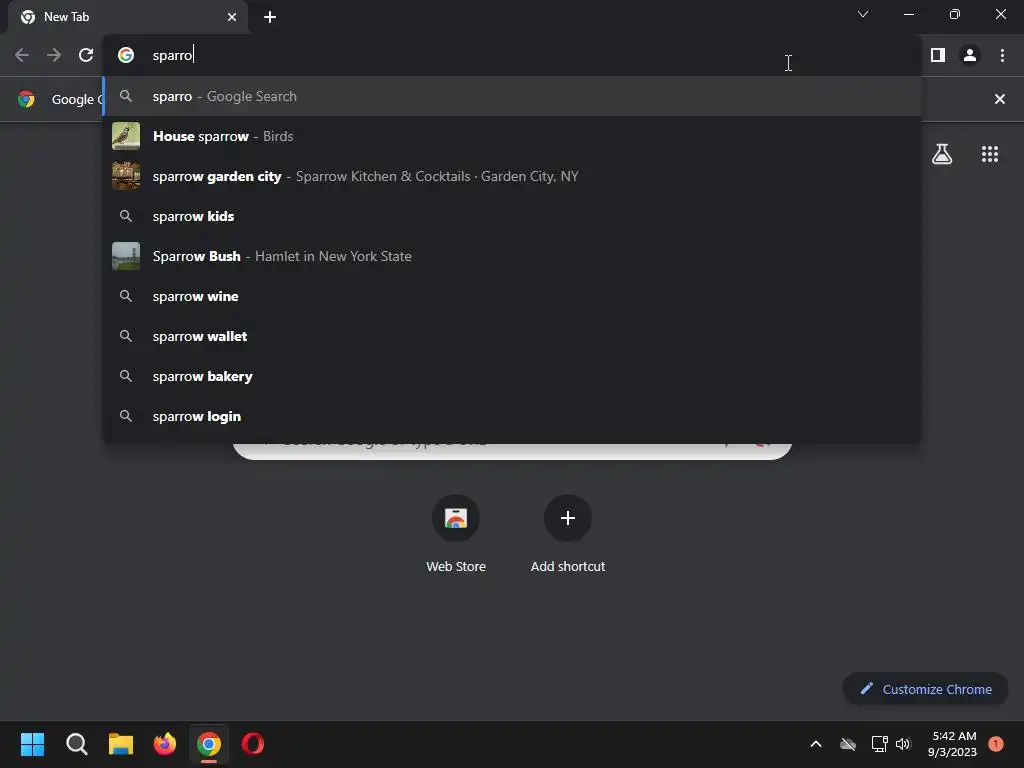Click the OneDrive cloud tray icon
Image resolution: width=1024 pixels, height=768 pixels.
click(x=848, y=744)
